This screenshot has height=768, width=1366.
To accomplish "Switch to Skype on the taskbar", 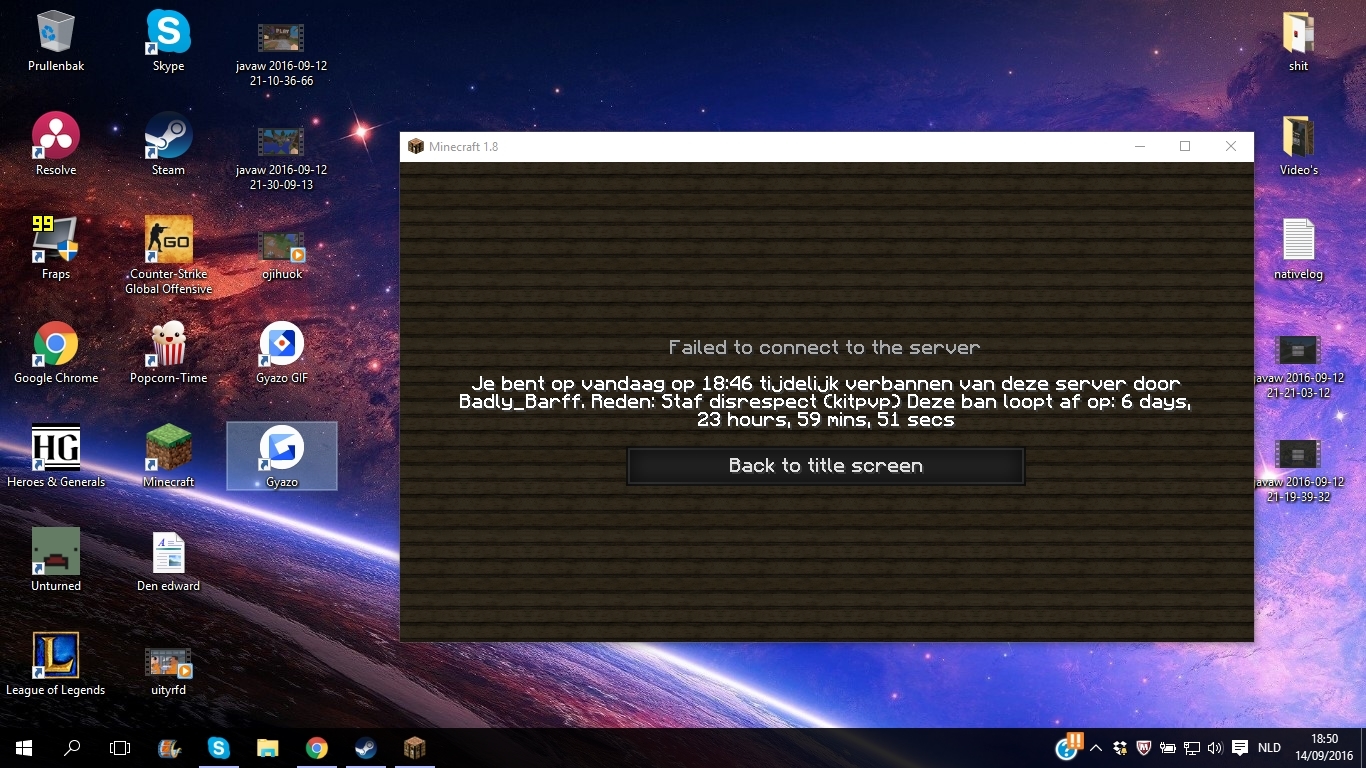I will (218, 748).
